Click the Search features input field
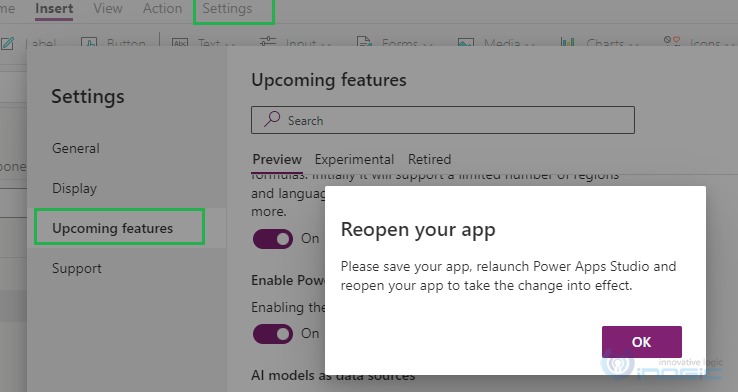Viewport: 738px width, 392px height. [443, 120]
